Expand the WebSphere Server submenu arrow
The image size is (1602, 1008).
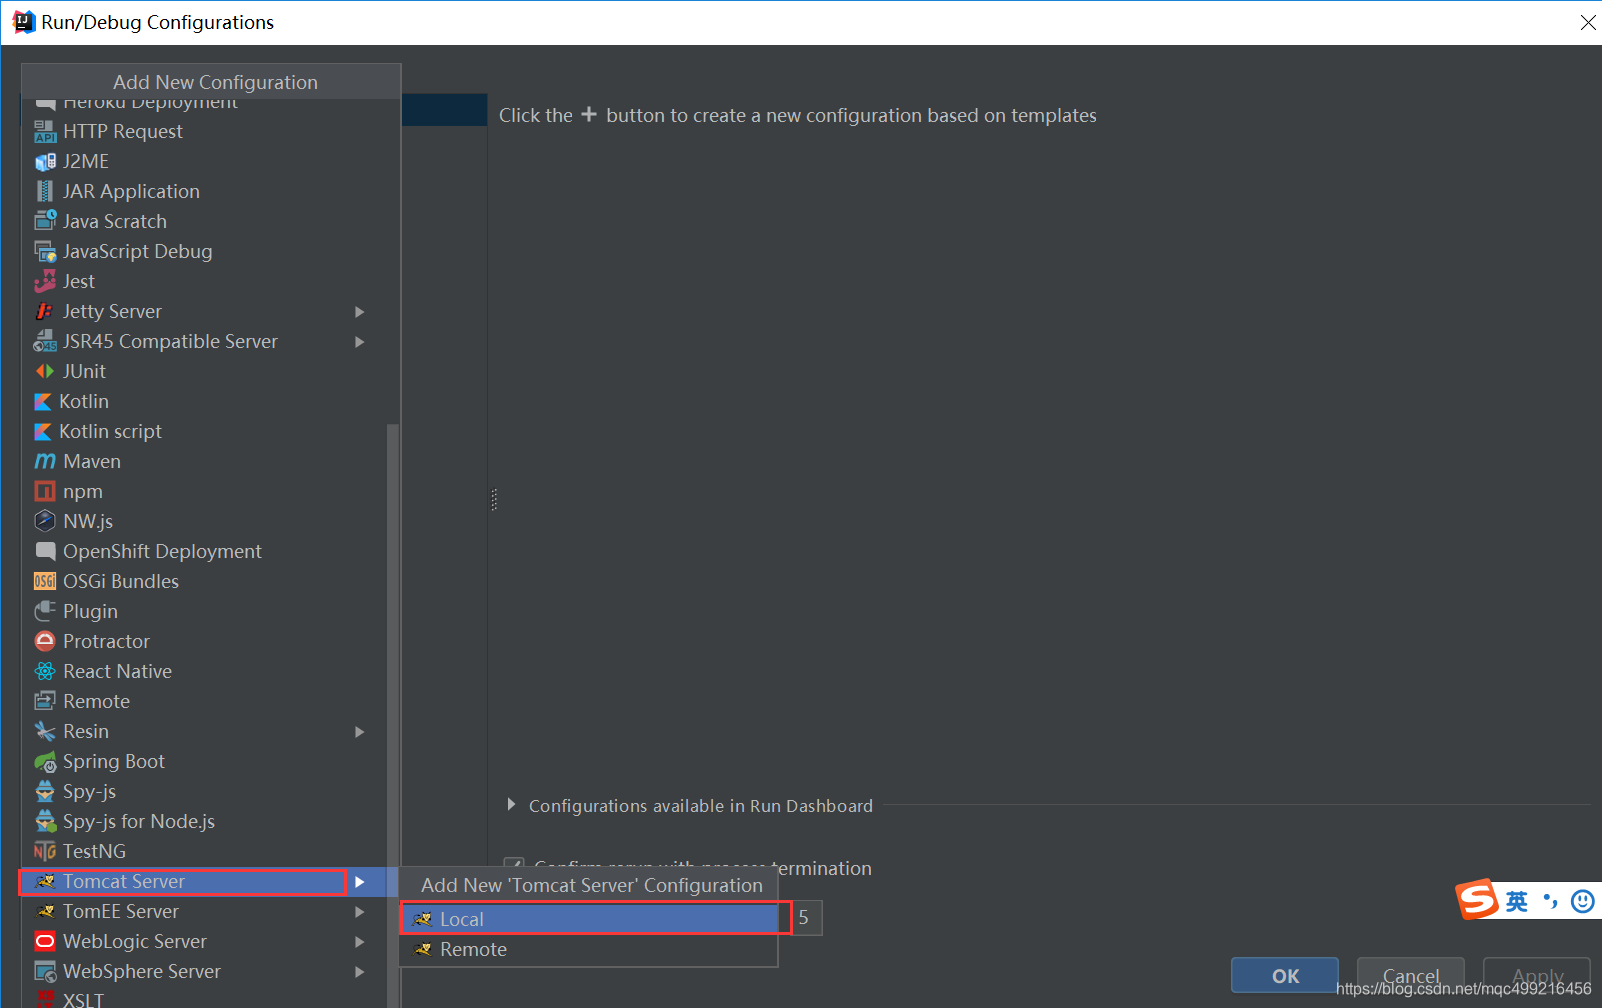pyautogui.click(x=360, y=971)
